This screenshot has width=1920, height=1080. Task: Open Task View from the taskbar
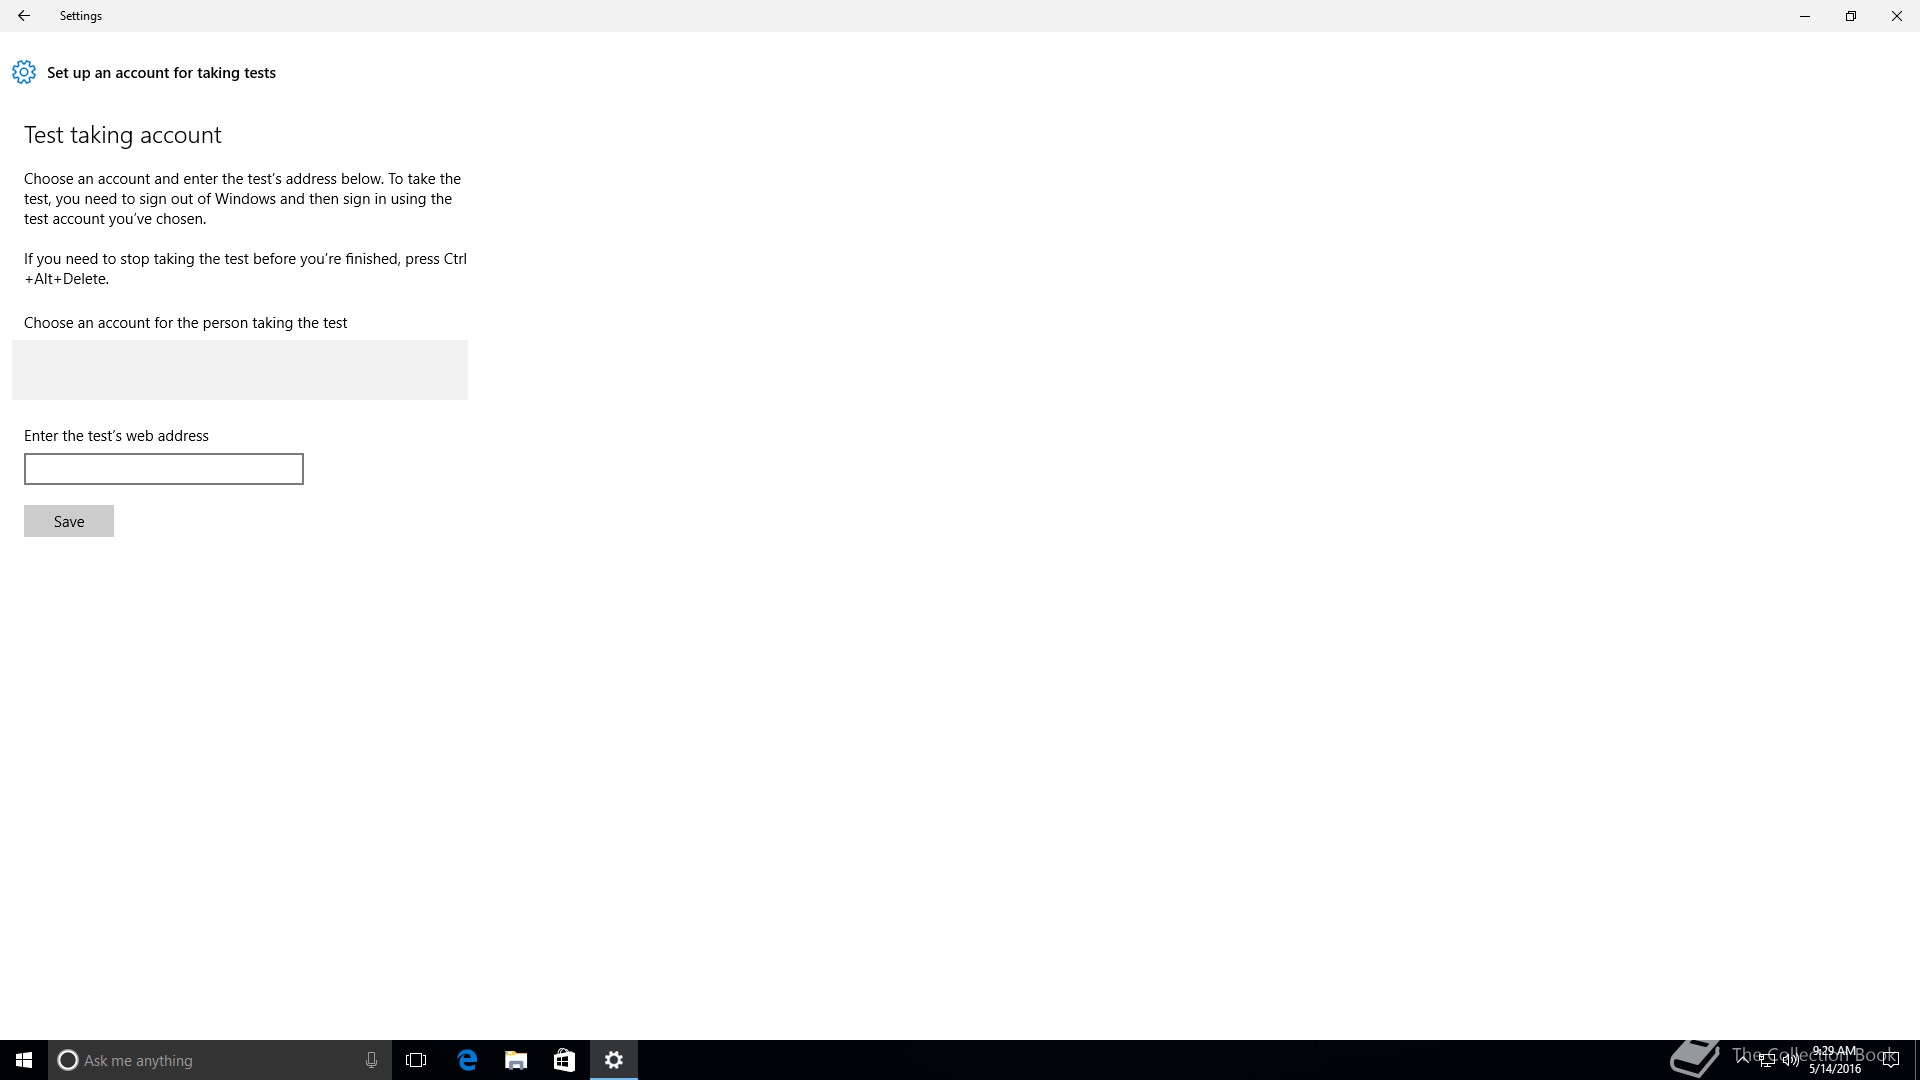click(x=416, y=1060)
